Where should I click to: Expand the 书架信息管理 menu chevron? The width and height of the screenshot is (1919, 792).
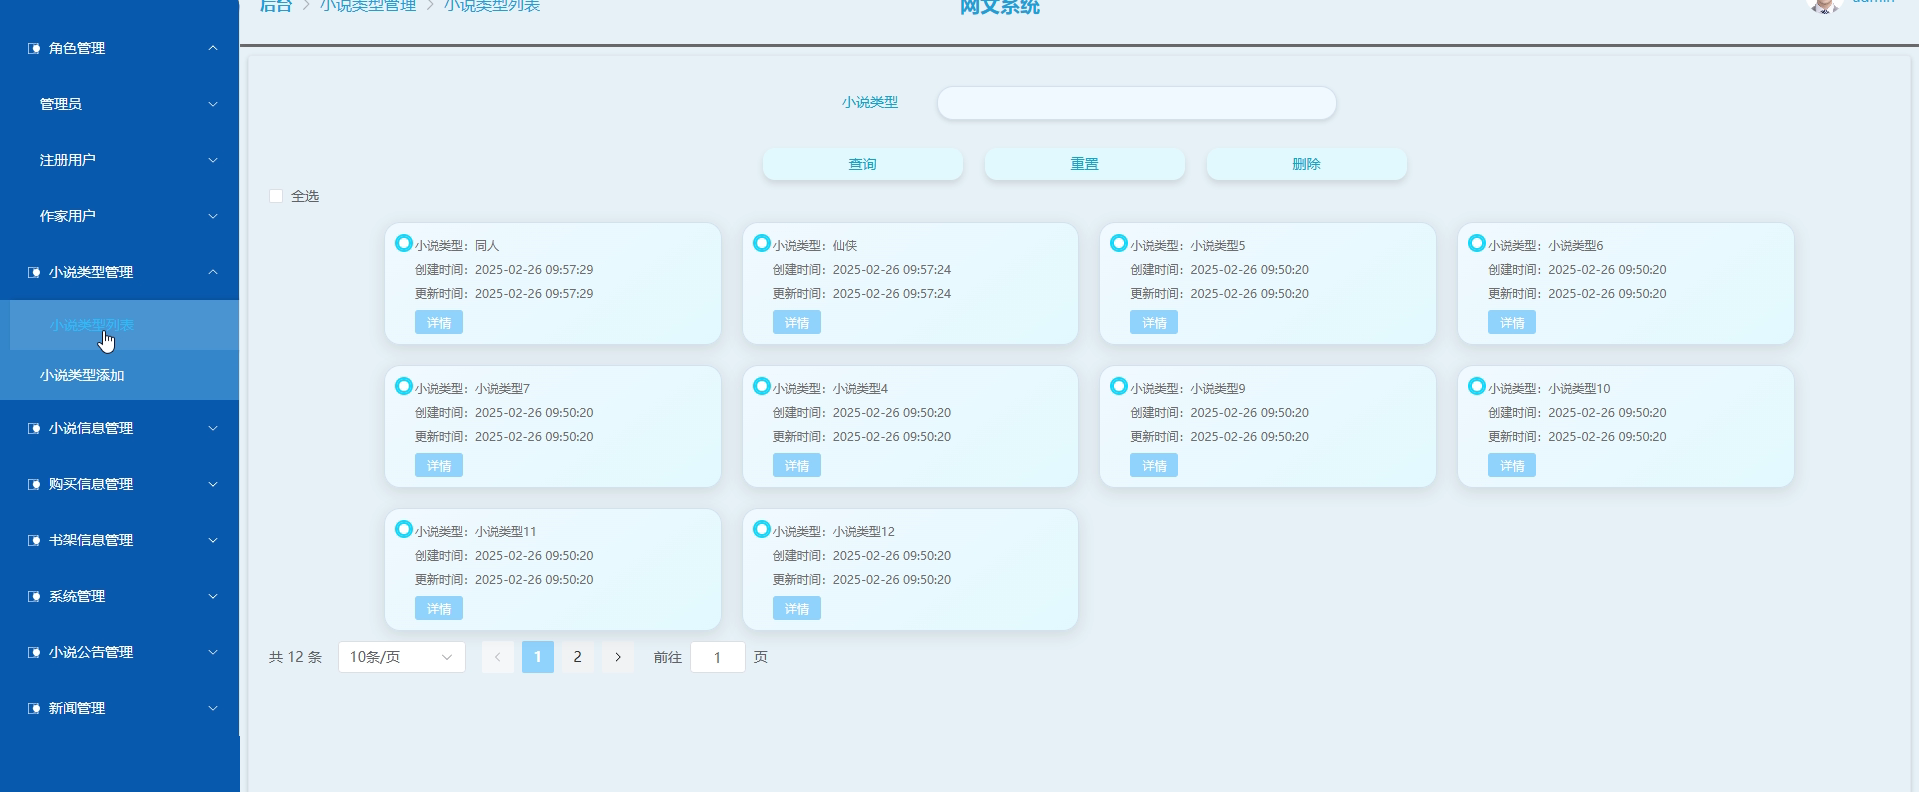(x=213, y=540)
